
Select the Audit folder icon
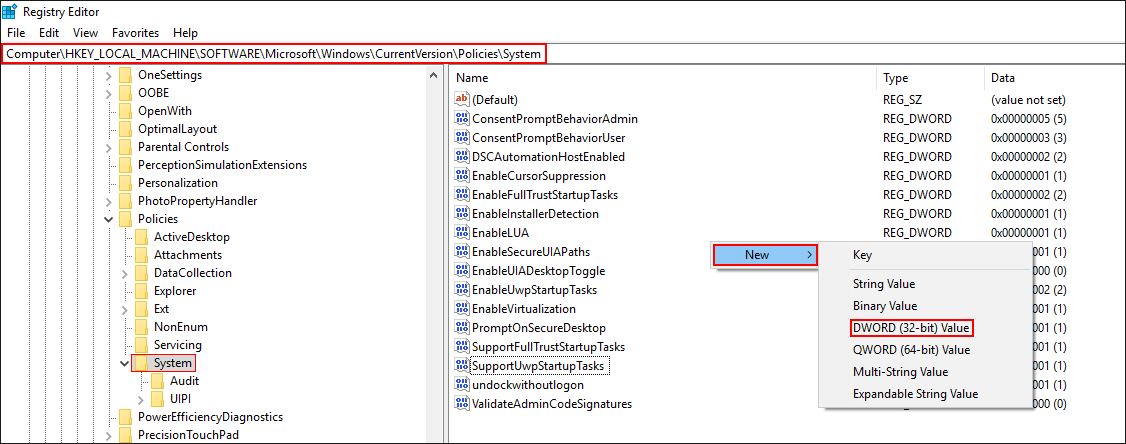[x=157, y=381]
